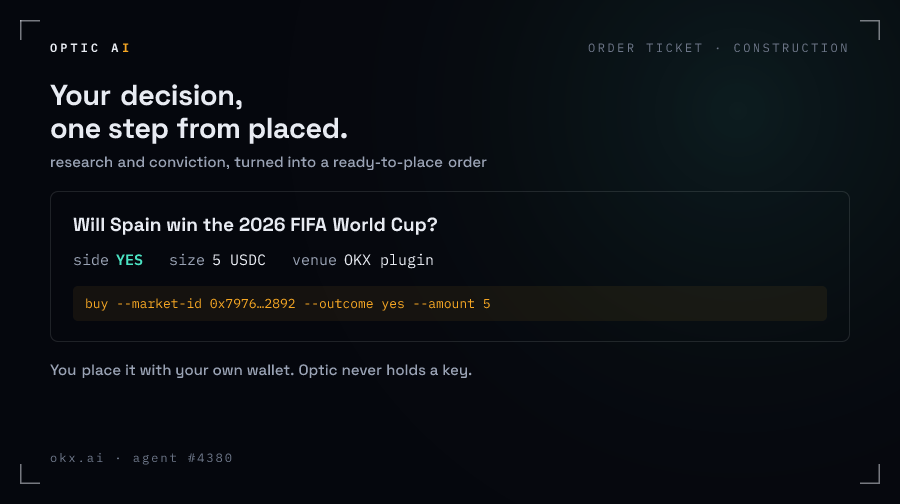Click the OKX plugin venue value

tap(389, 260)
